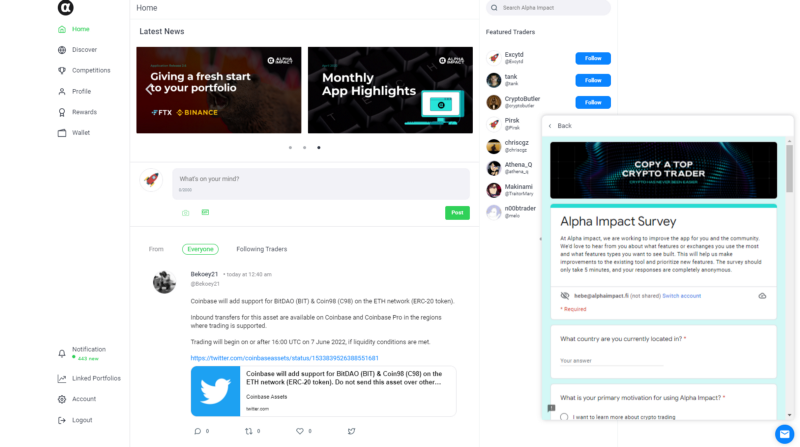
Task: Select 'I want to learn more' radio option
Action: point(564,417)
